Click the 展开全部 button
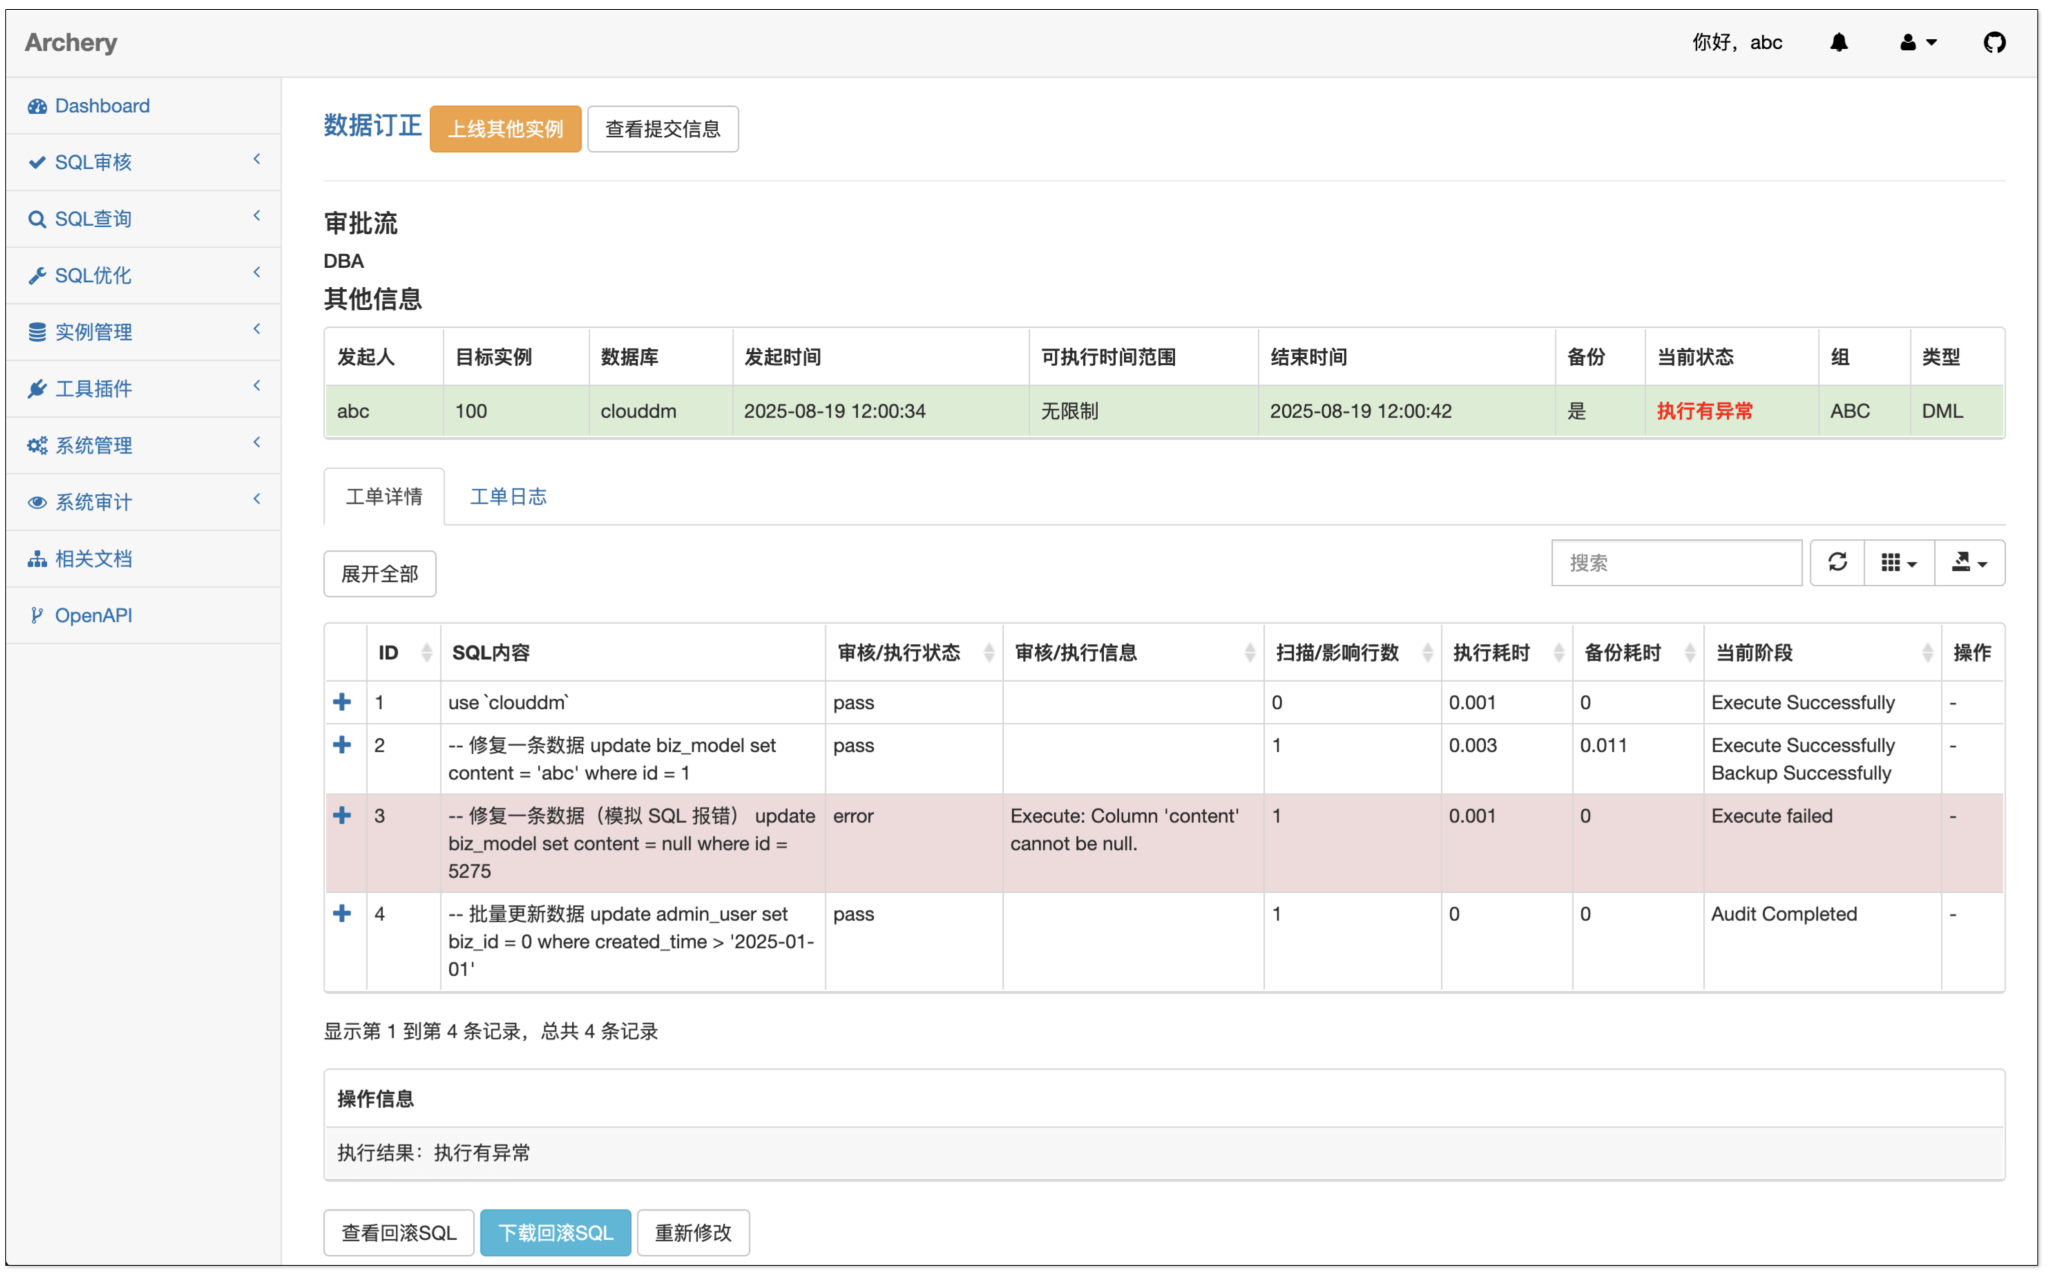This screenshot has height=1274, width=2048. coord(379,574)
